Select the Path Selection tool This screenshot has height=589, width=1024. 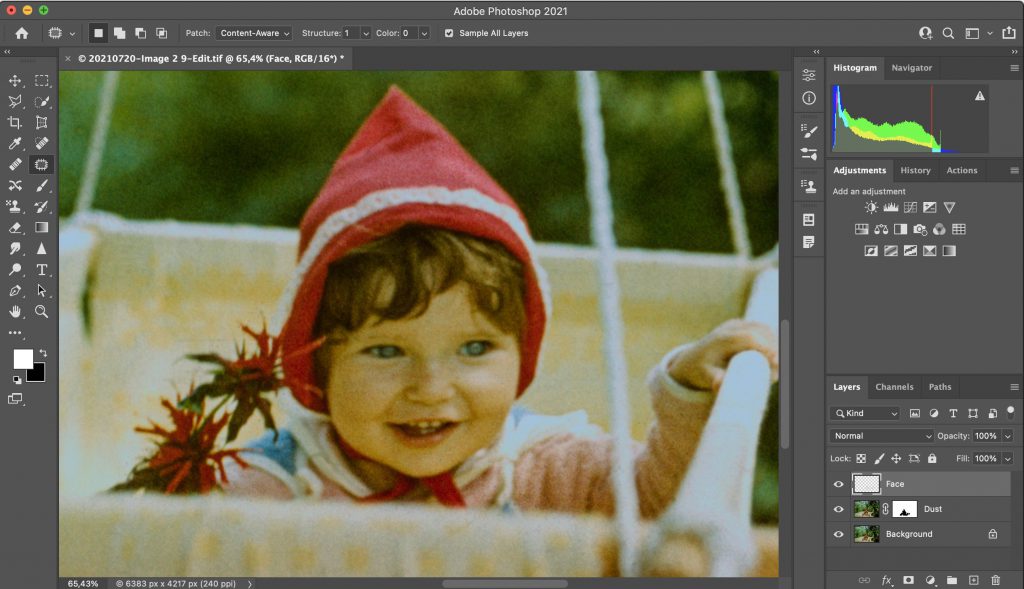pyautogui.click(x=42, y=291)
